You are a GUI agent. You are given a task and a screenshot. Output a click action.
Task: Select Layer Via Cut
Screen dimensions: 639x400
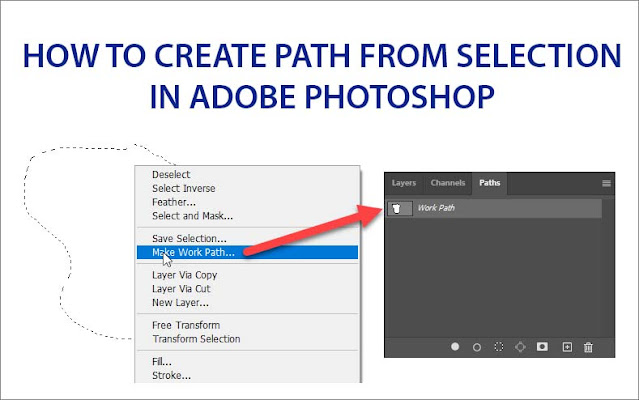point(181,289)
